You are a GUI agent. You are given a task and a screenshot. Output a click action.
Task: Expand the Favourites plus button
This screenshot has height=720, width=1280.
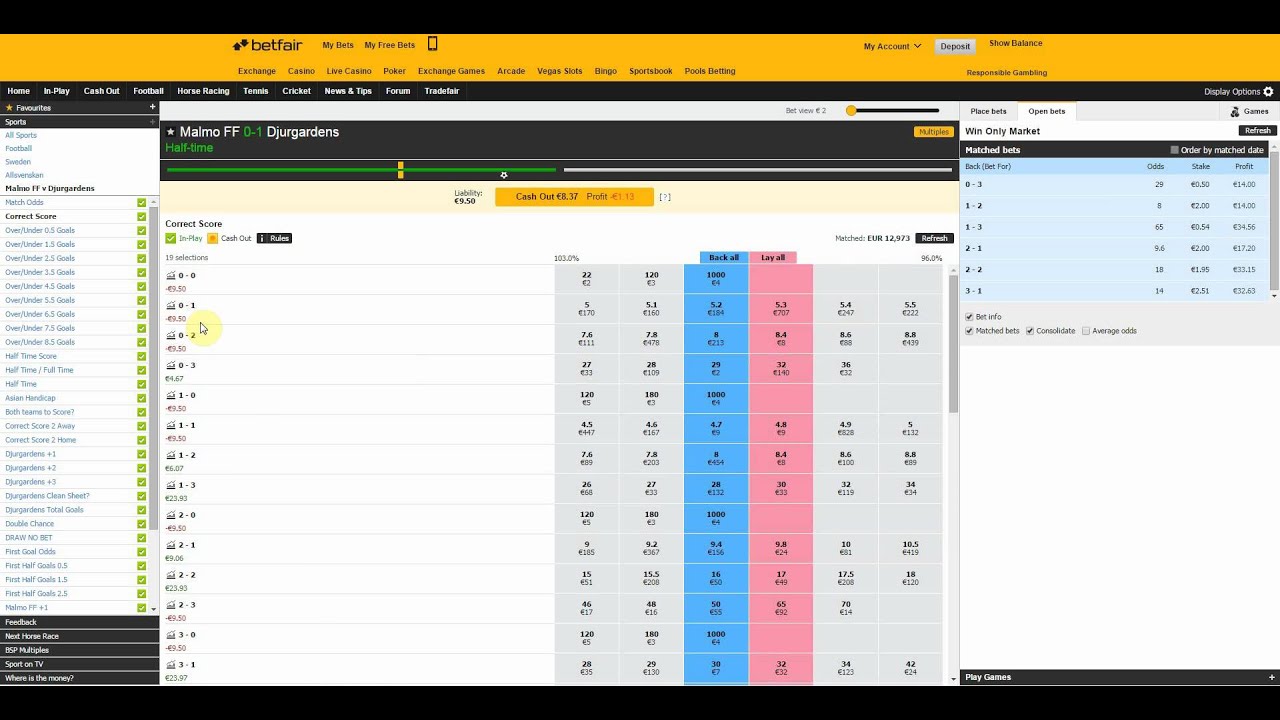click(153, 107)
